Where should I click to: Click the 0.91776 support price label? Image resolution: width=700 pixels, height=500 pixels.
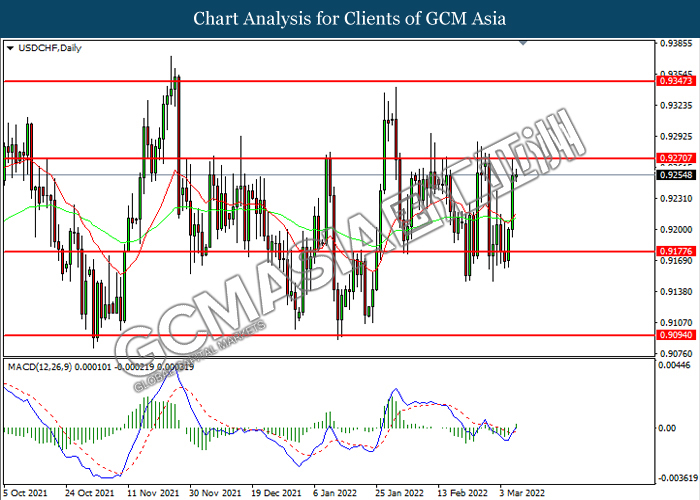[x=676, y=251]
